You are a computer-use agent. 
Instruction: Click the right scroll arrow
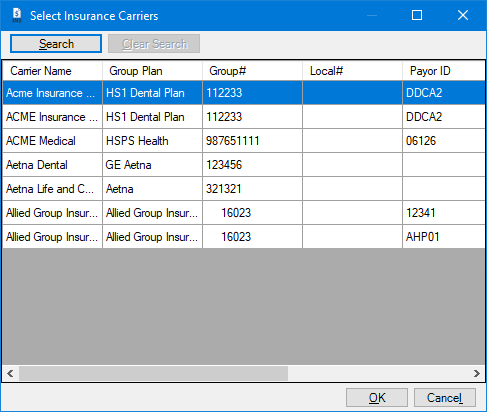(477, 373)
